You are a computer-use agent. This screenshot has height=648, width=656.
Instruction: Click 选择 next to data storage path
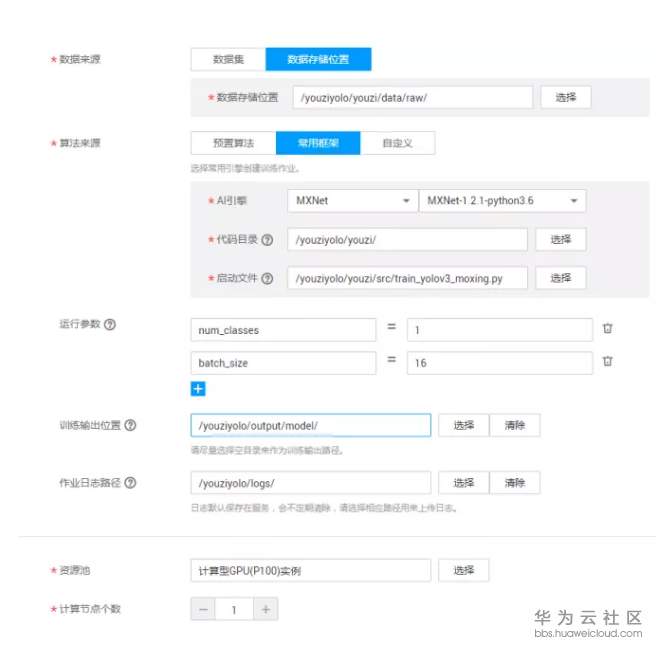click(x=566, y=97)
